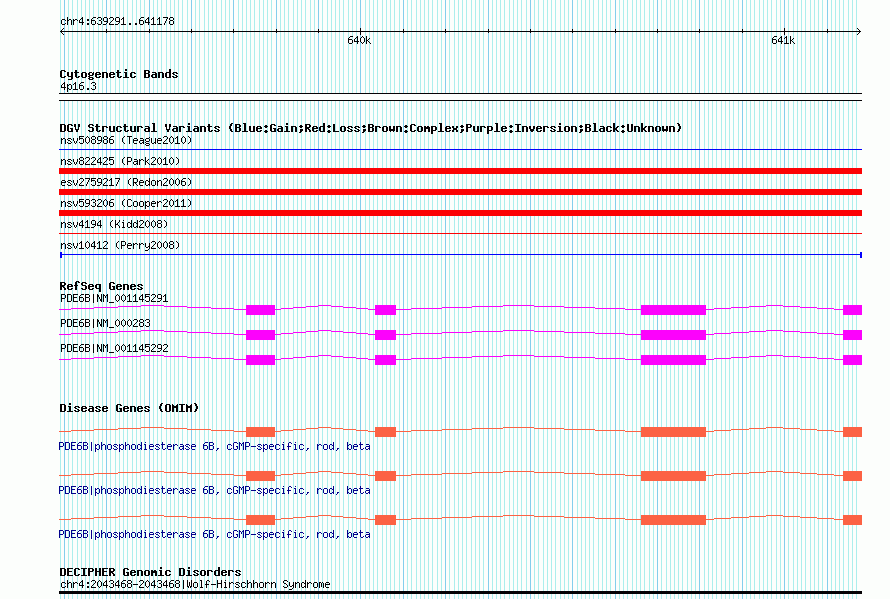This screenshot has width=890, height=599.
Task: Select the red loss bar under esv2759217
Action: pyautogui.click(x=460, y=192)
